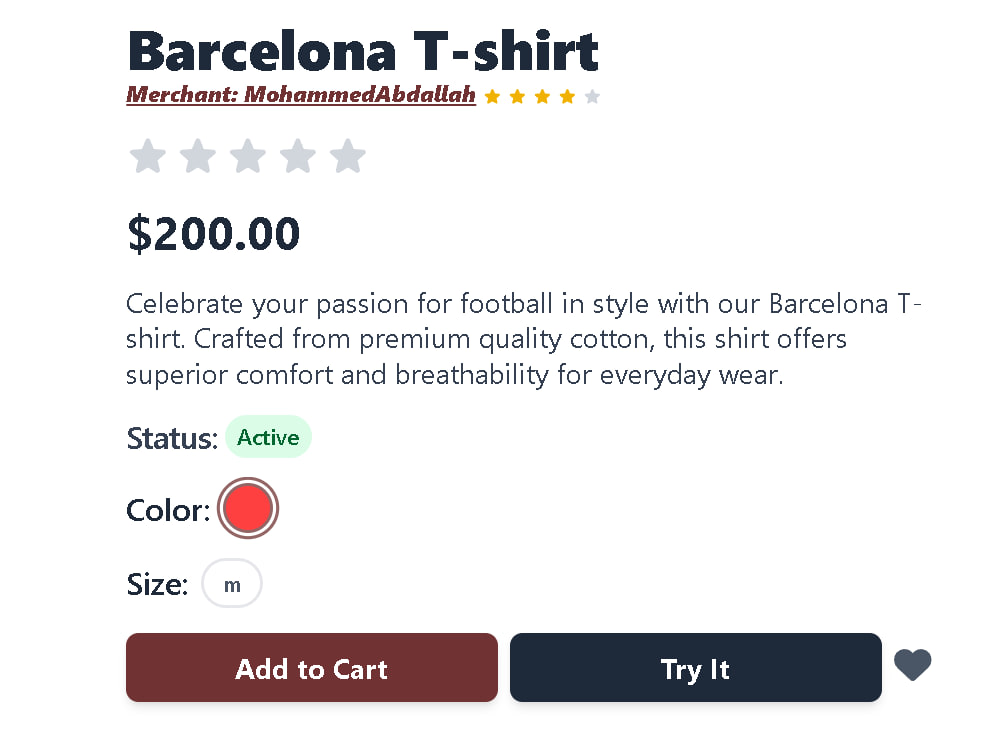Choose size m option
This screenshot has height=750, width=1000.
click(x=232, y=584)
